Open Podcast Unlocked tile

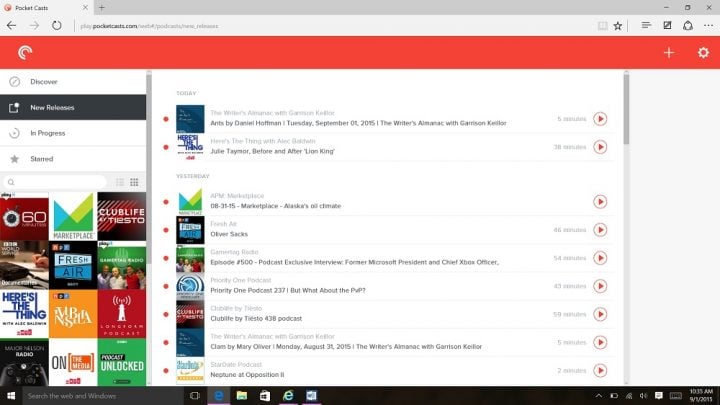coord(122,362)
